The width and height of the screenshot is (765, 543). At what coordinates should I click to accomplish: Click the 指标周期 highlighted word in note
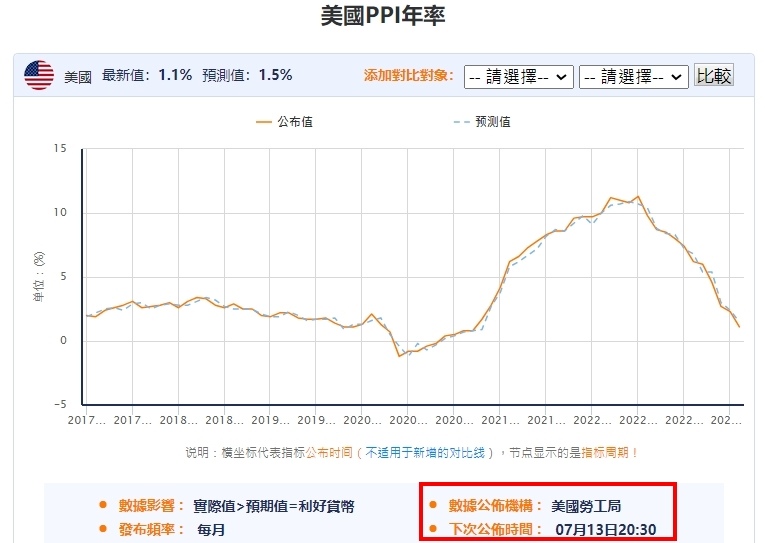(x=605, y=453)
